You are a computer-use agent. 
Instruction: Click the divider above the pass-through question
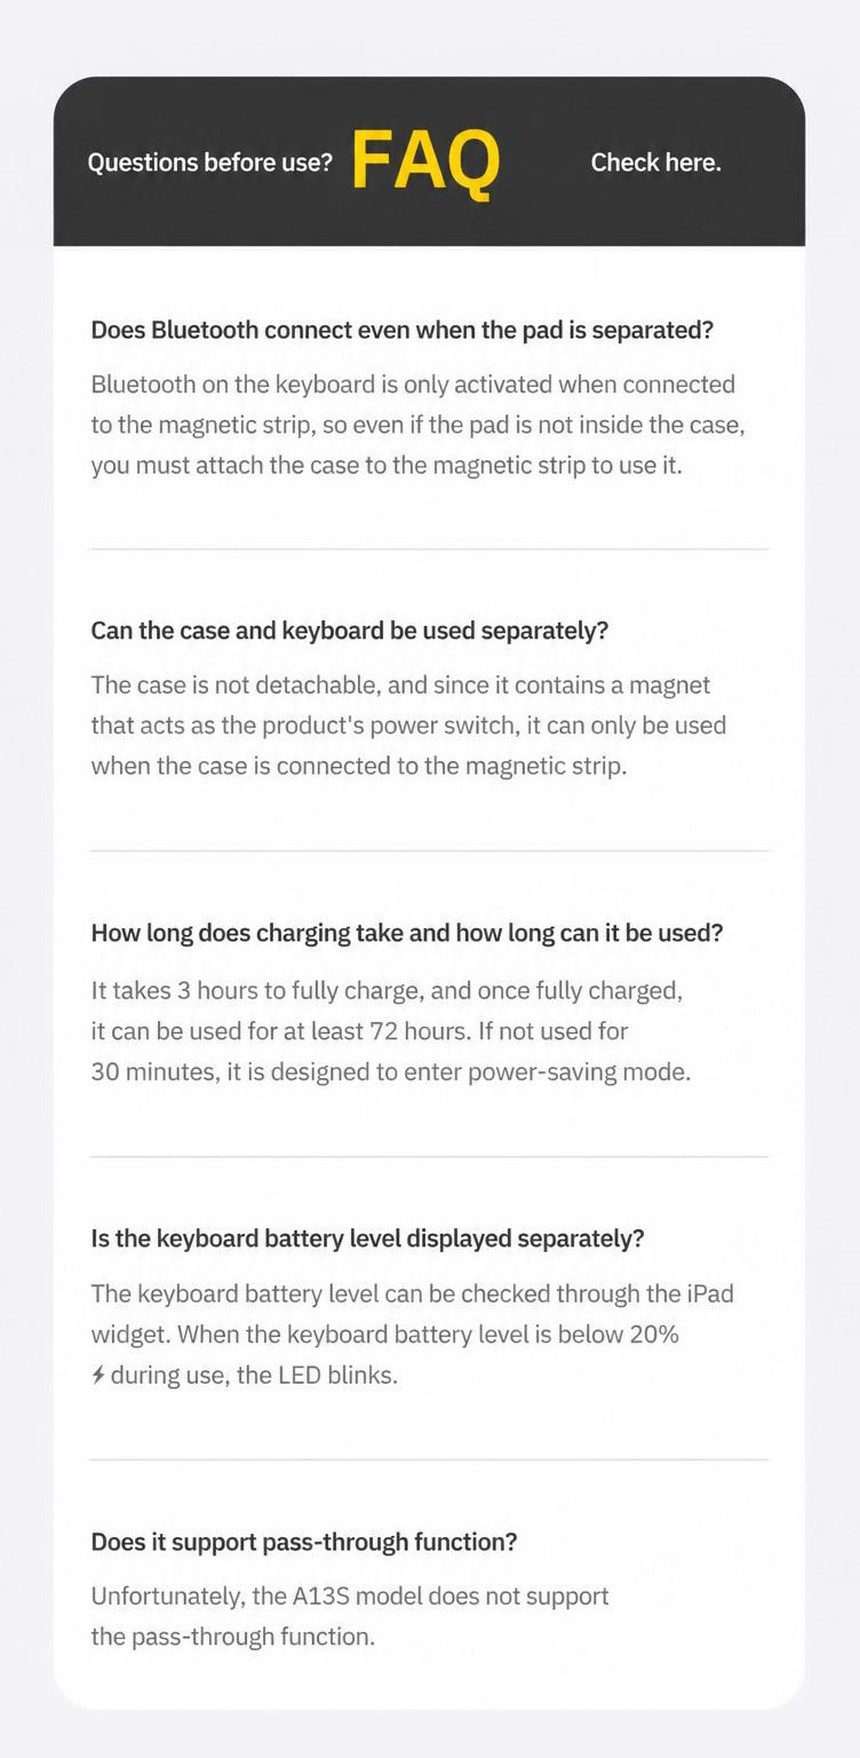point(430,1460)
